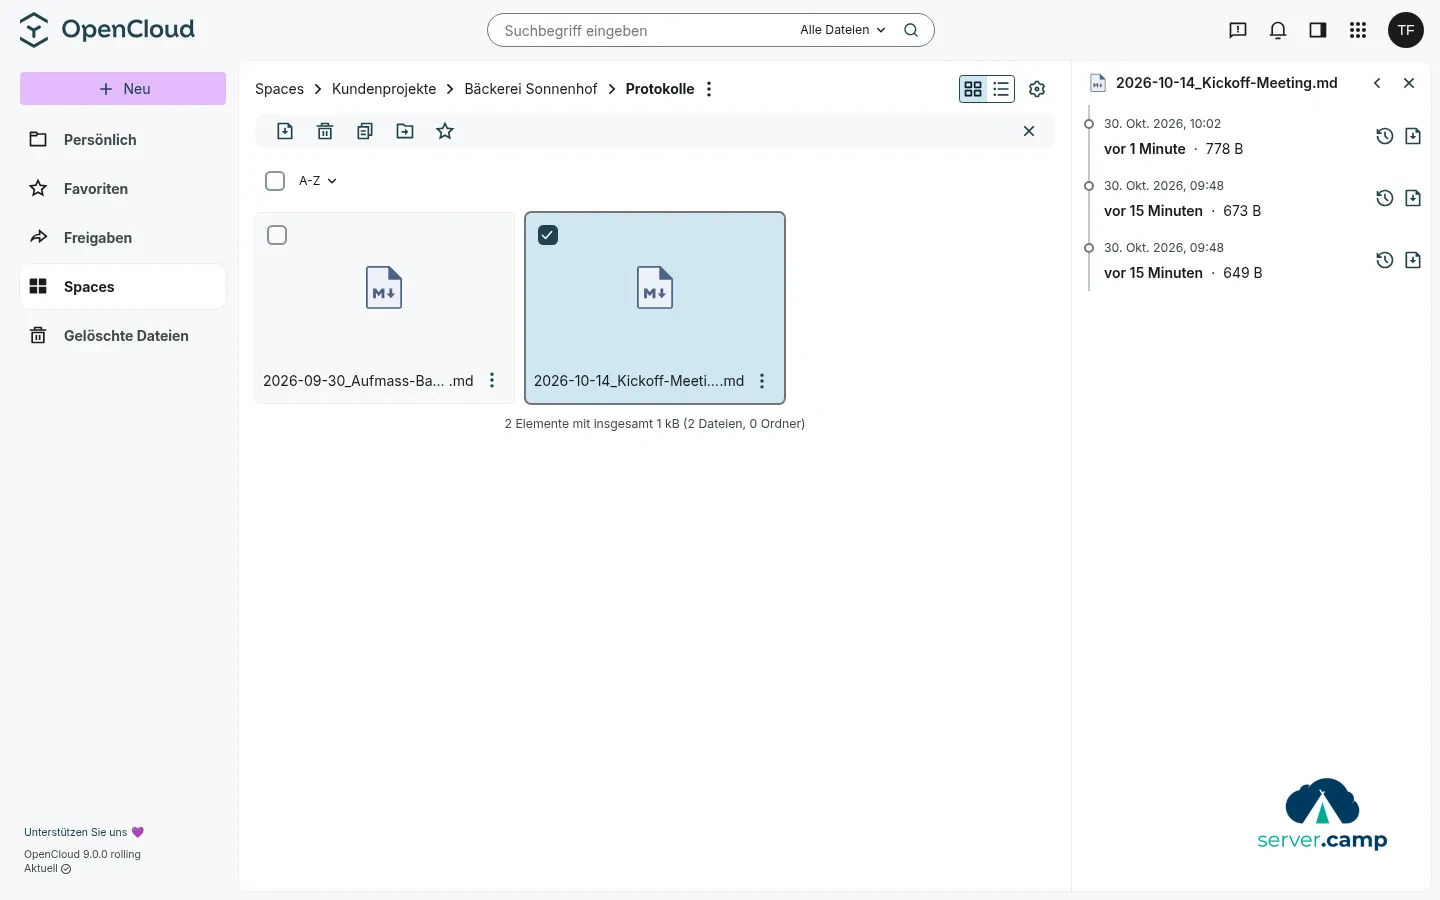
Task: Open the feedback icon in top bar
Action: tap(1238, 30)
